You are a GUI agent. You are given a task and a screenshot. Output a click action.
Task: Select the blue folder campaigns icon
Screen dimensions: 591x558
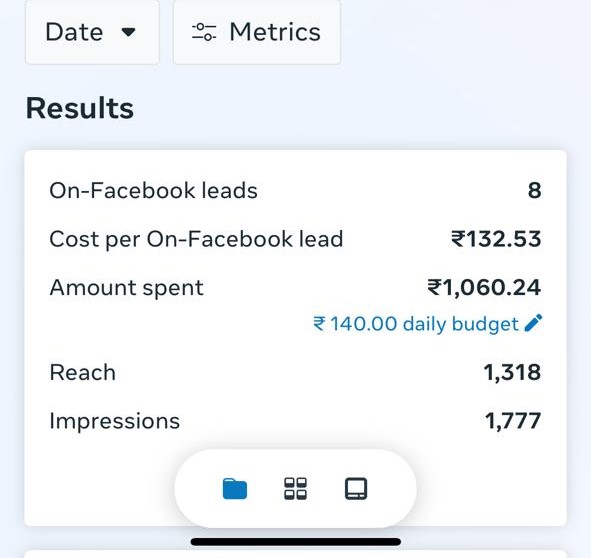235,489
